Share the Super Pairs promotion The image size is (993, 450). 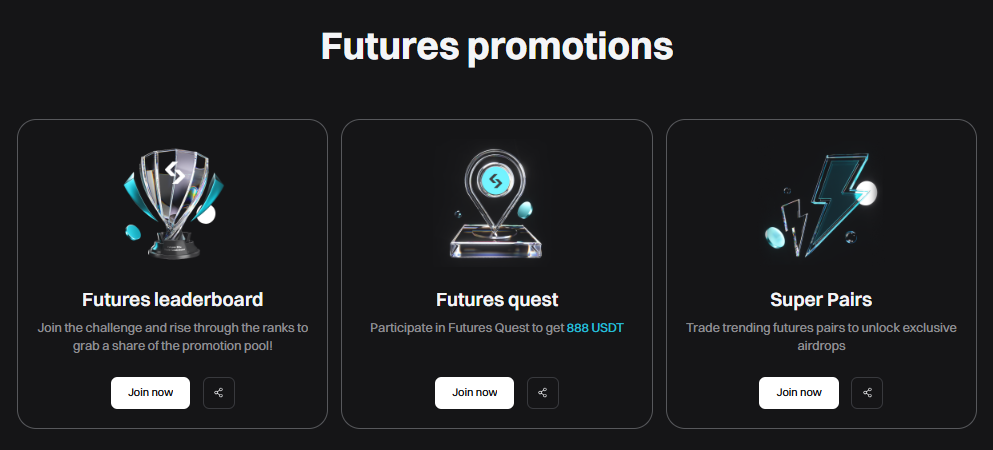tap(867, 393)
